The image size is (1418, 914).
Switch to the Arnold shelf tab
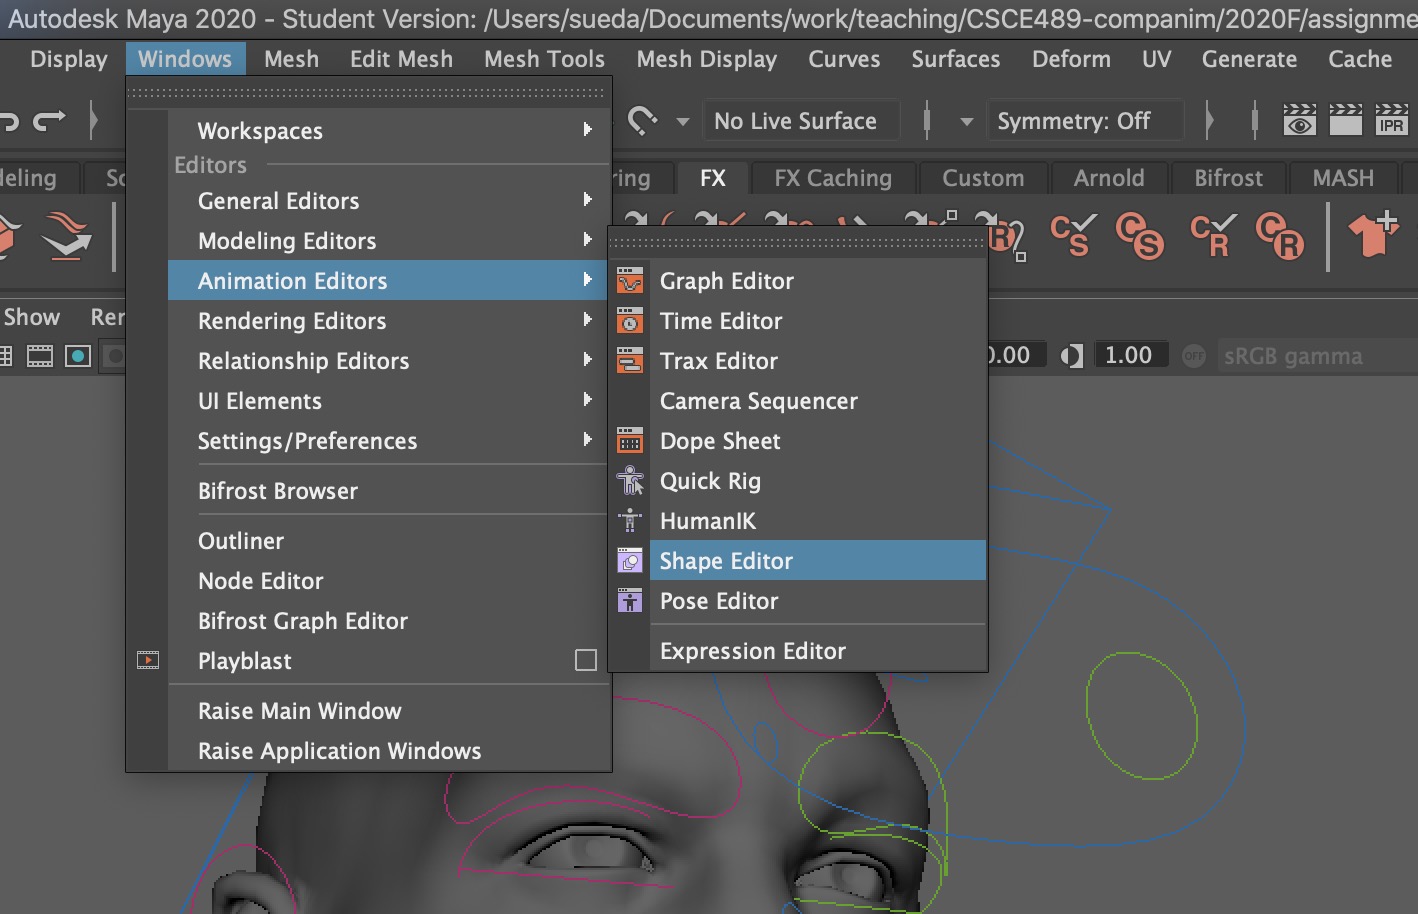coord(1109,178)
